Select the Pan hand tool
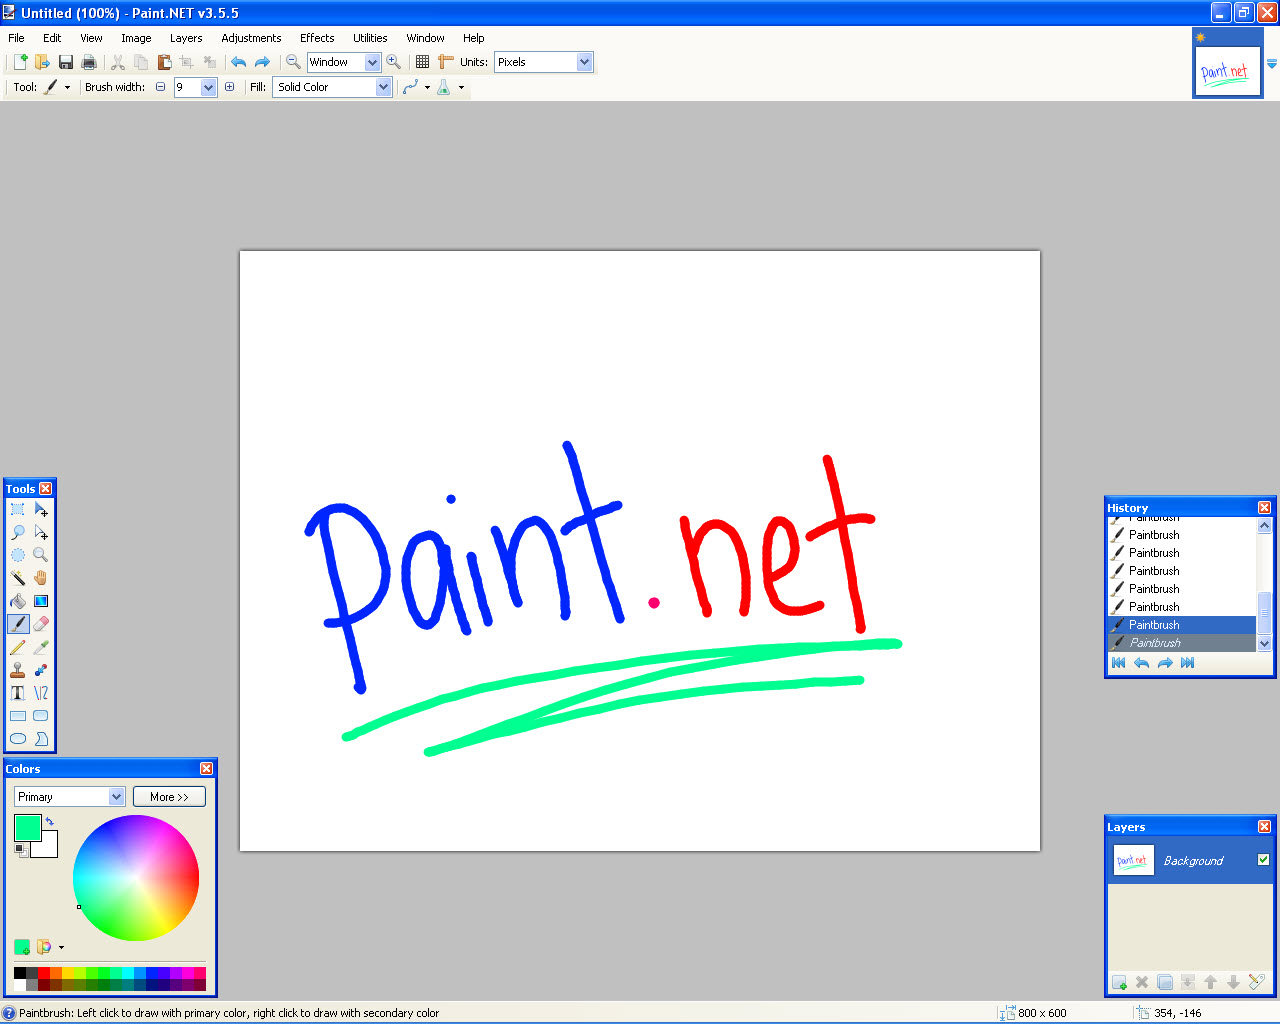Image resolution: width=1280 pixels, height=1024 pixels. coord(41,578)
